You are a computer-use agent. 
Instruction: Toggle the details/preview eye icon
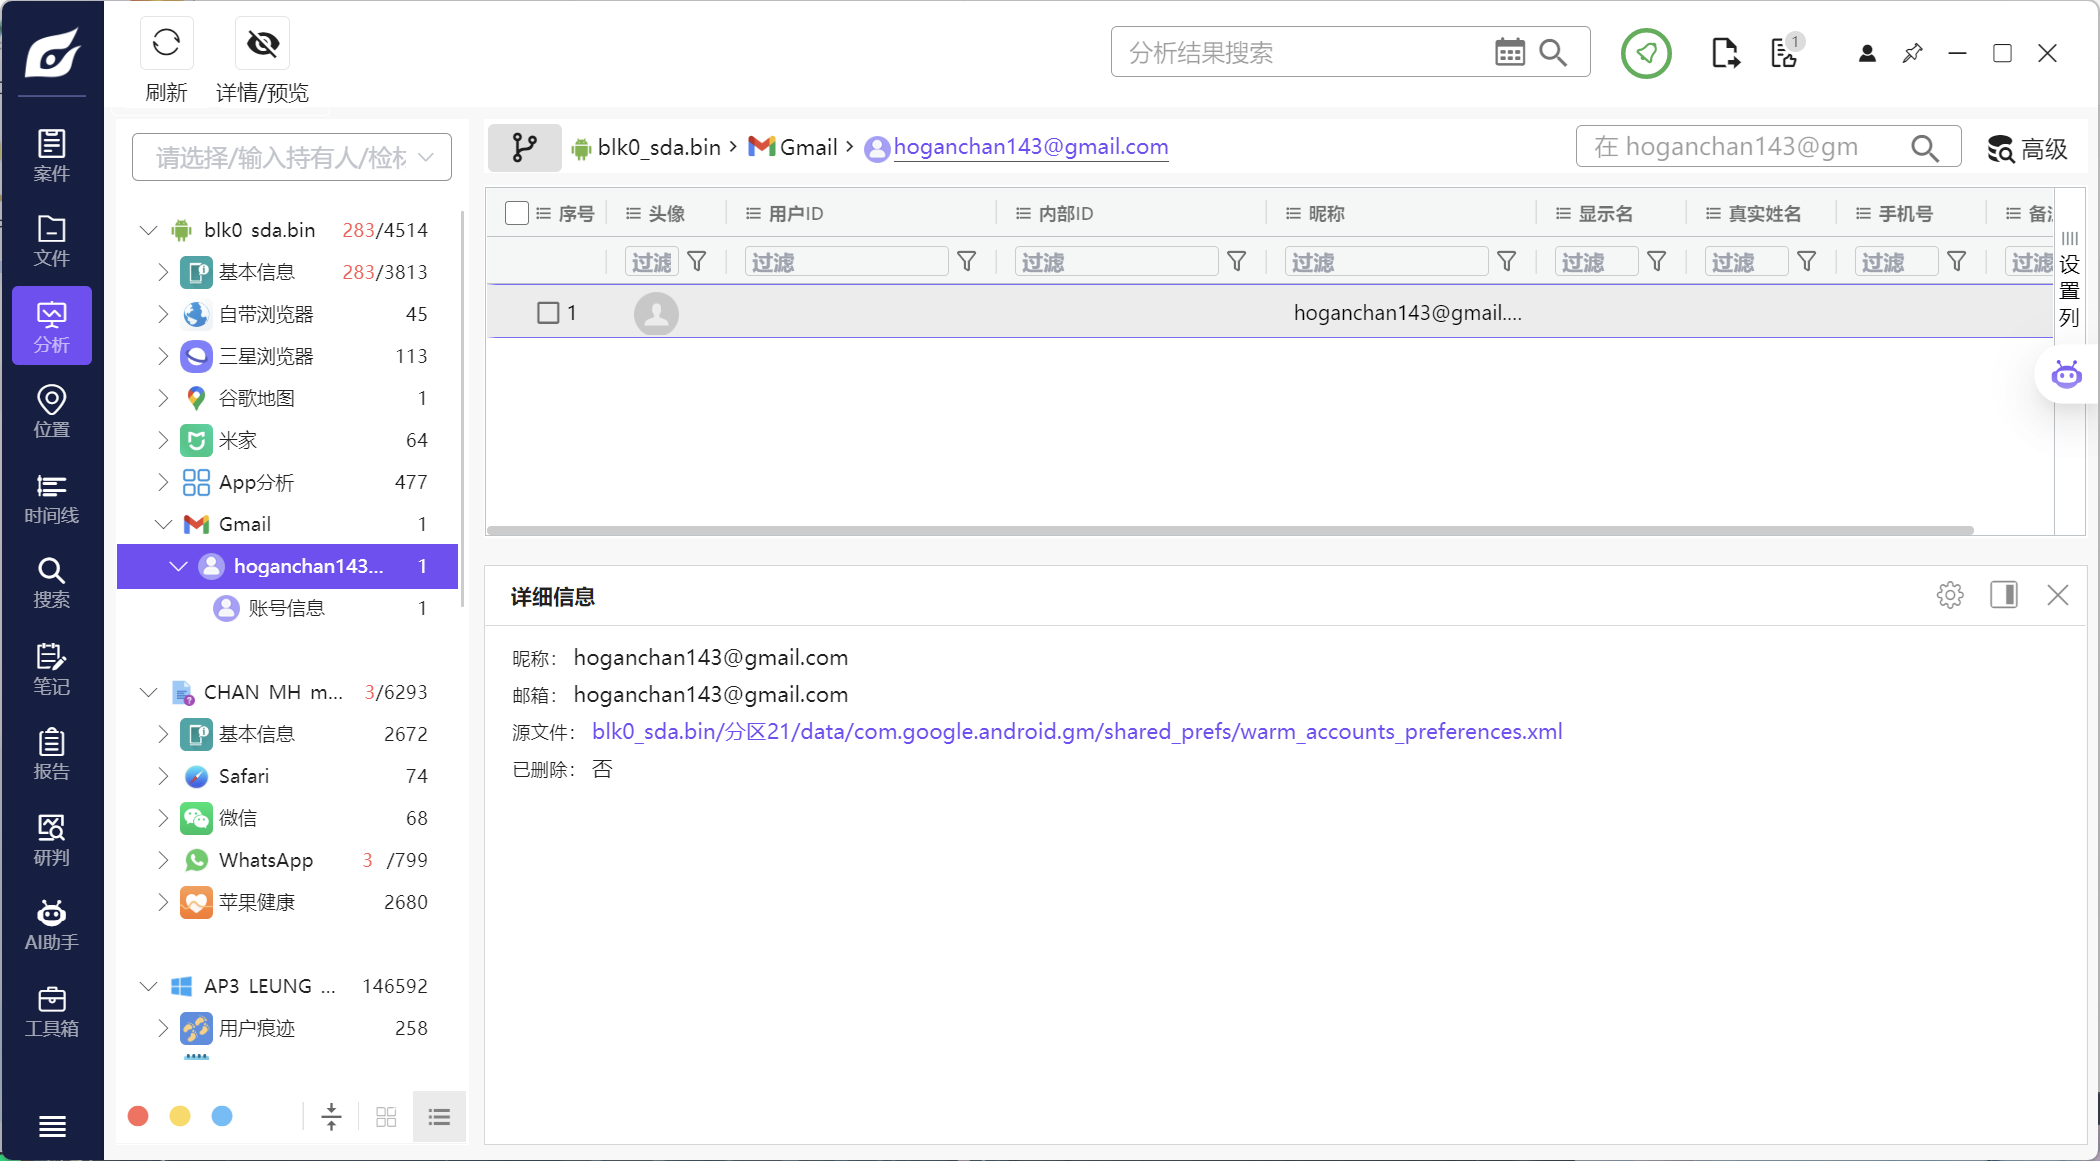262,43
